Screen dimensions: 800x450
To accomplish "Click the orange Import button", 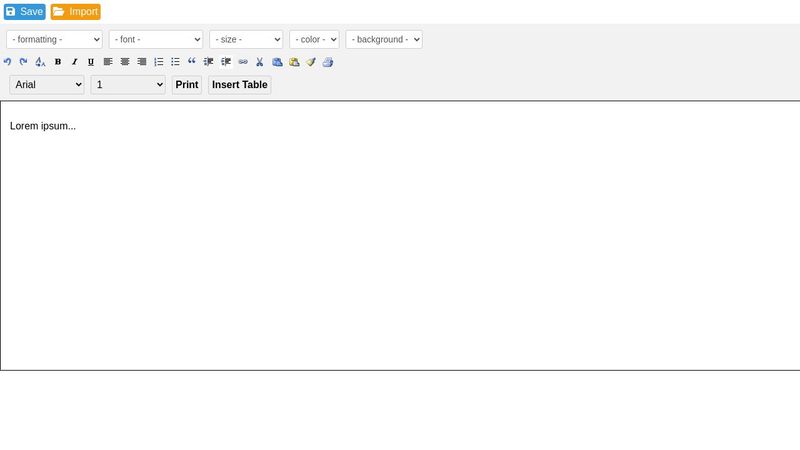I will click(76, 12).
